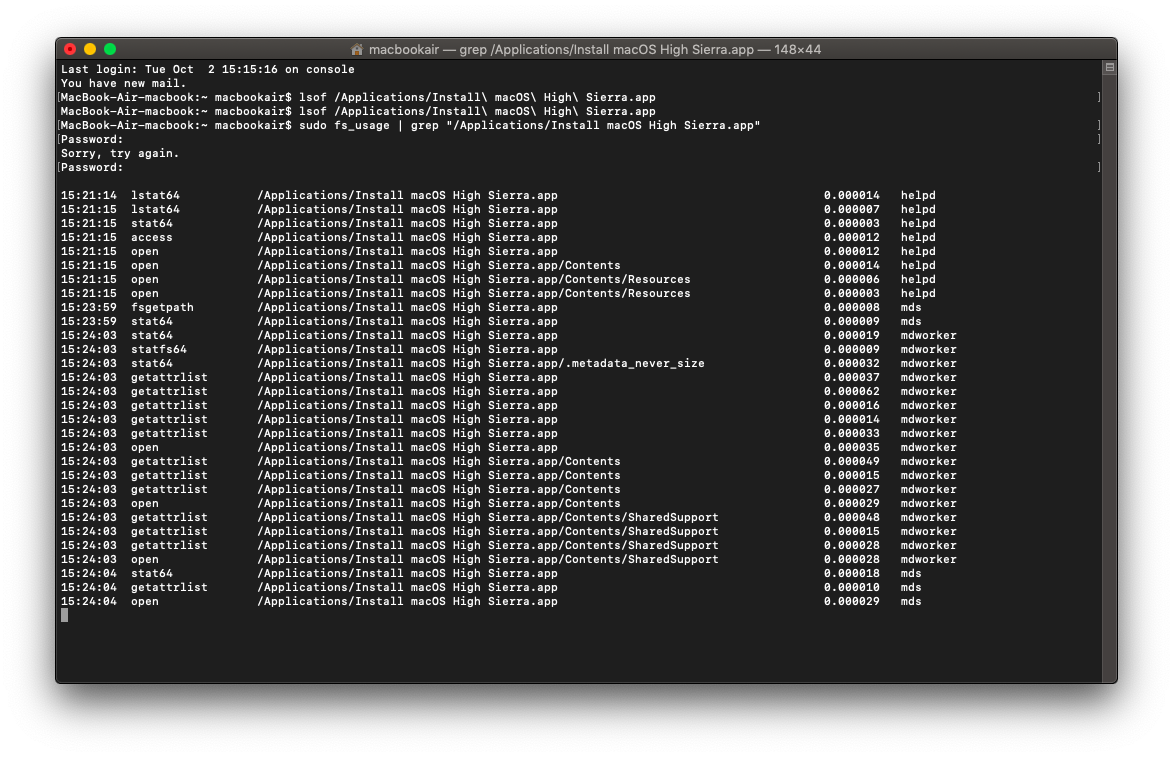Click the window title text mentioning grep
The height and width of the screenshot is (757, 1173).
595,49
